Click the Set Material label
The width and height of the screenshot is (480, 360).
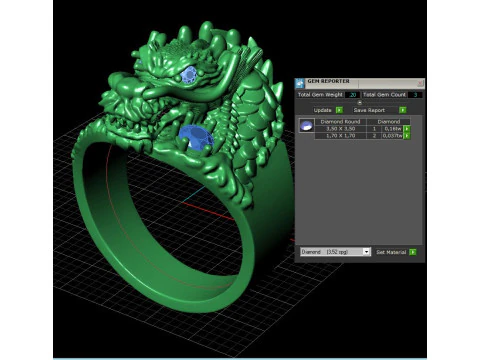[x=391, y=252]
